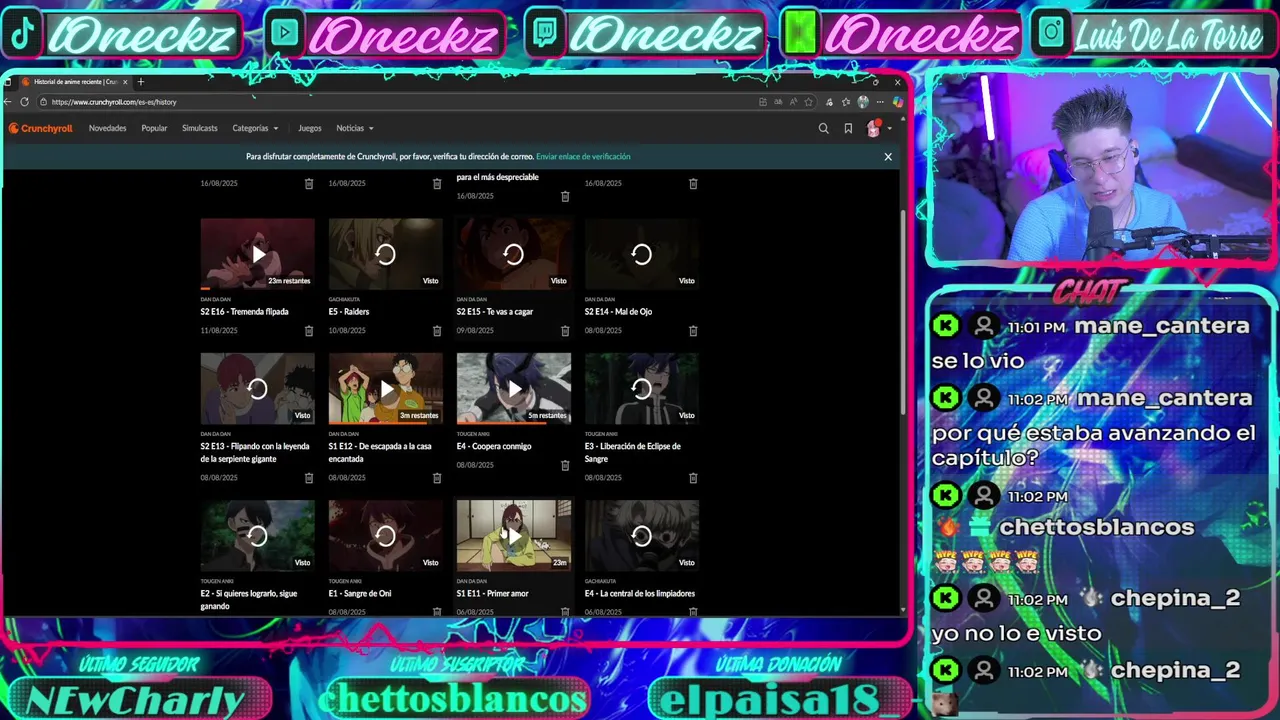Click the '23m restantes' label
This screenshot has height=720, width=1280.
click(289, 281)
